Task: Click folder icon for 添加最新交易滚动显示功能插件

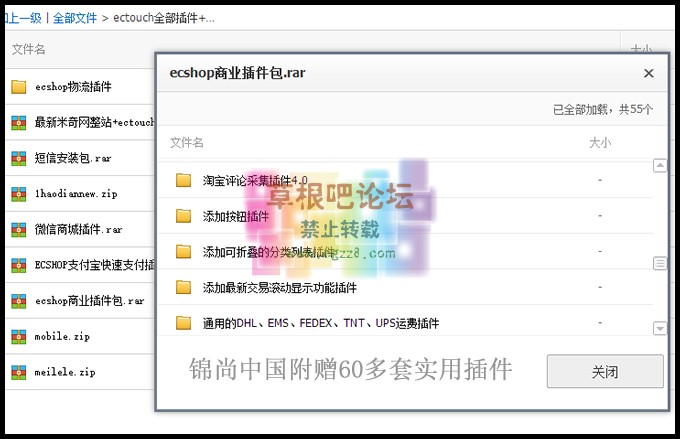Action: coord(183,287)
